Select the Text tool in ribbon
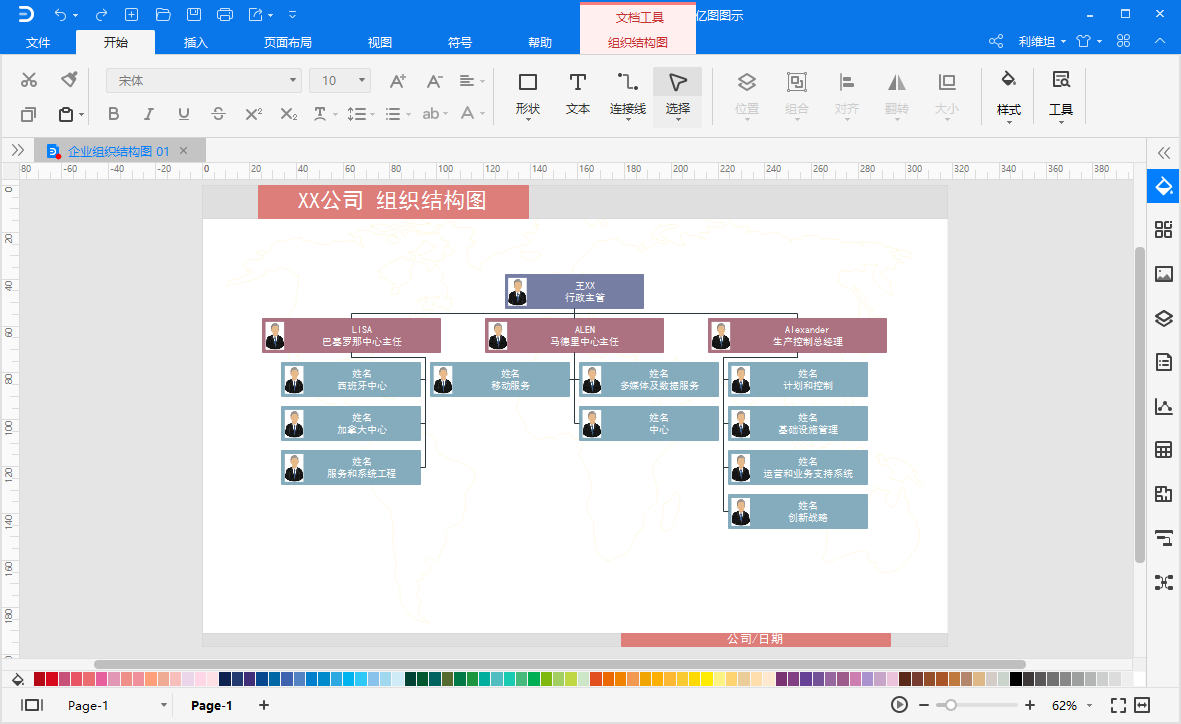The width and height of the screenshot is (1181, 724). tap(578, 93)
